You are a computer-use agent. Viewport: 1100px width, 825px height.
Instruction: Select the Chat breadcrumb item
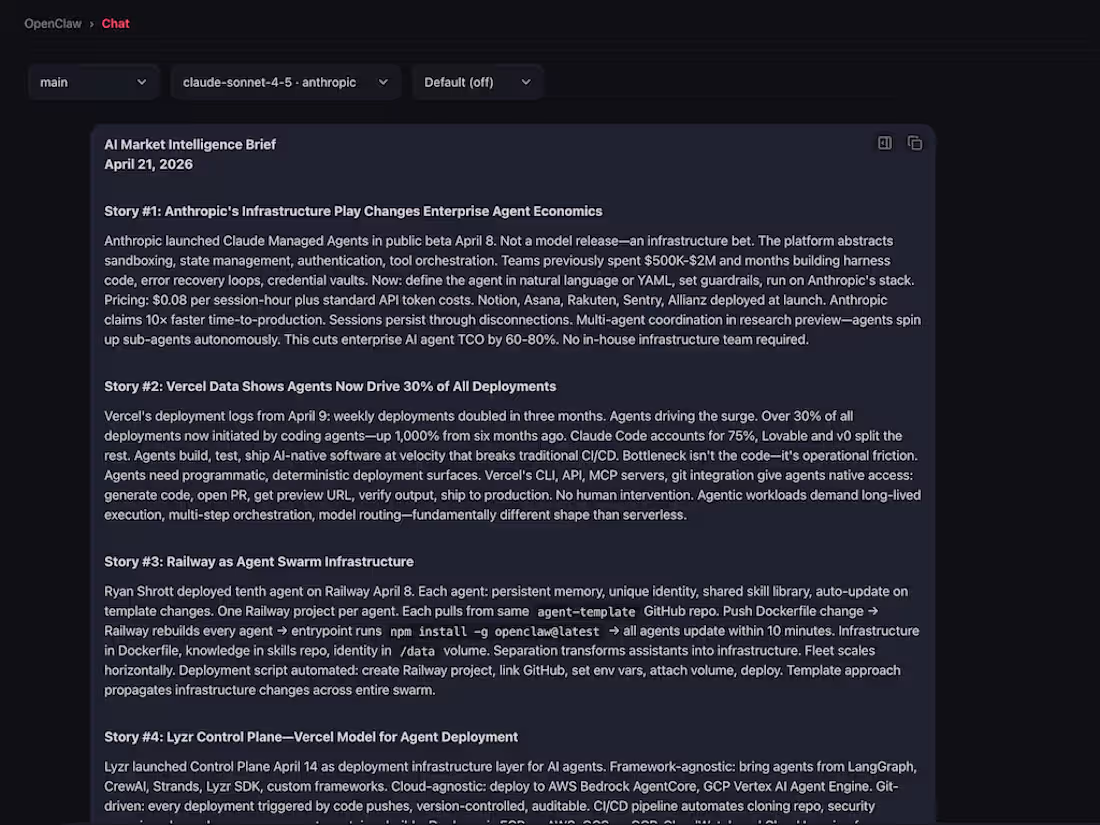pyautogui.click(x=115, y=23)
